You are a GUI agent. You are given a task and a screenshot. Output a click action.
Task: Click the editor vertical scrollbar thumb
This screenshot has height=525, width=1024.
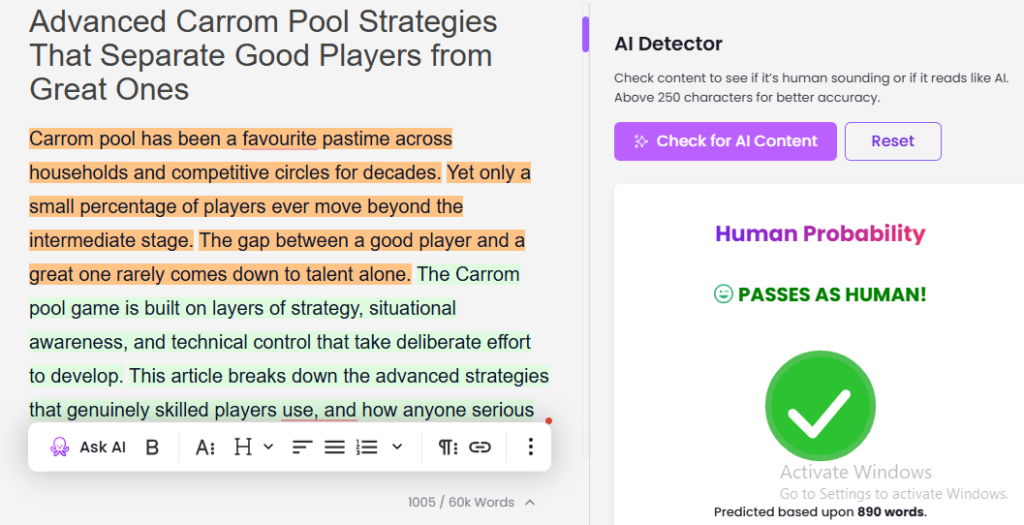coord(585,34)
